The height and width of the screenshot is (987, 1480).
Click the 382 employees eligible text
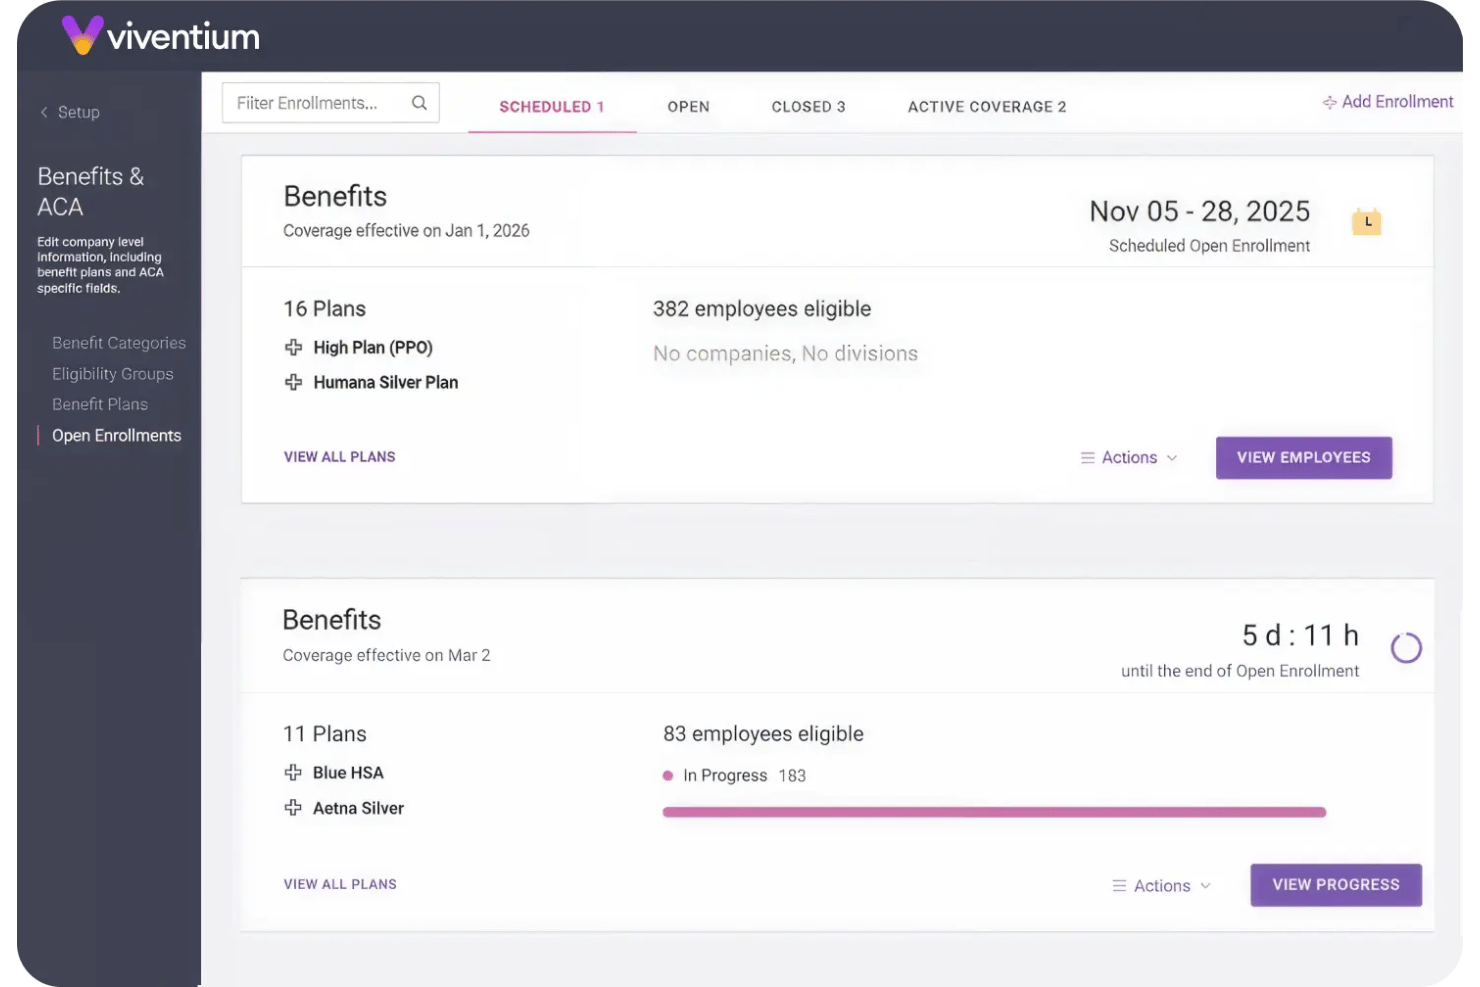[x=762, y=309]
